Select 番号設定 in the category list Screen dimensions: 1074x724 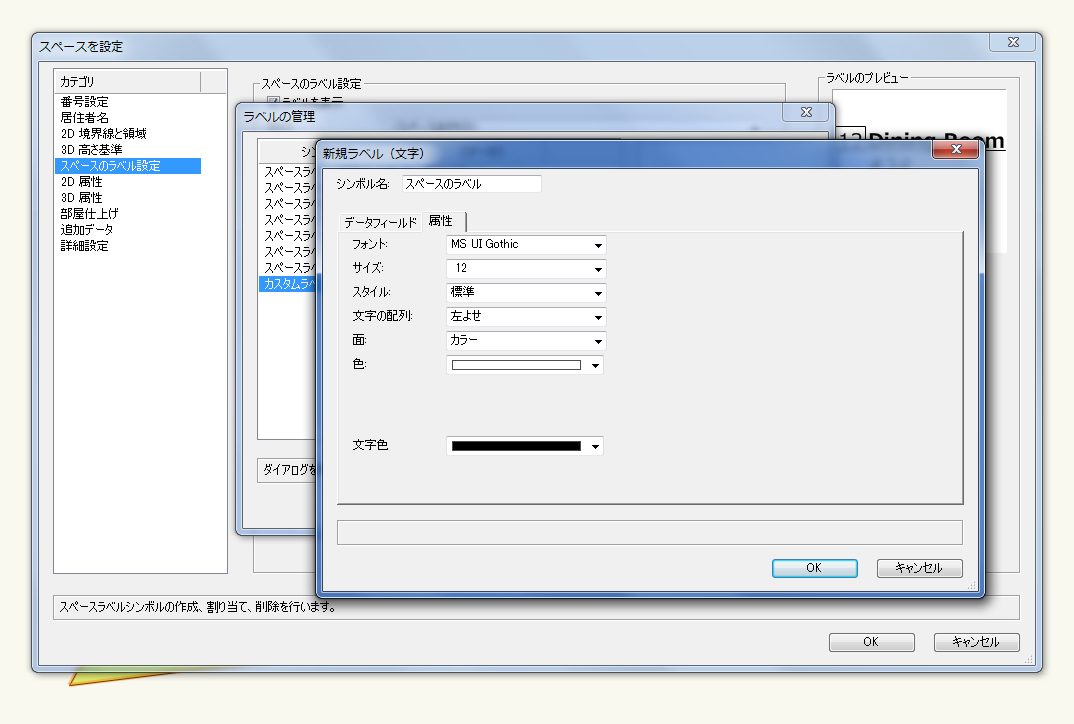point(84,102)
